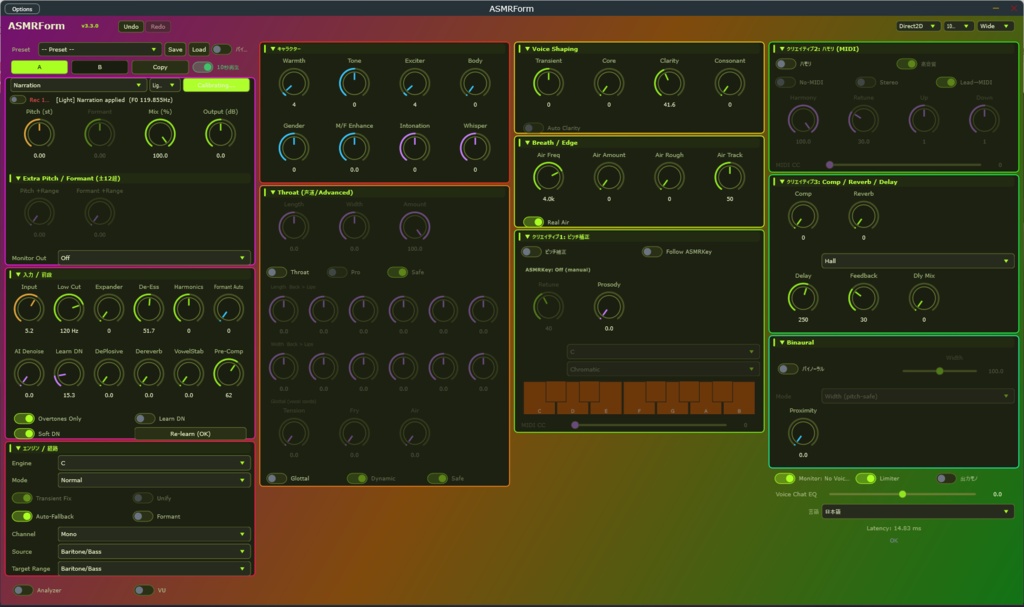Disable the Real Air toggle
This screenshot has width=1024, height=607.
pyautogui.click(x=534, y=222)
